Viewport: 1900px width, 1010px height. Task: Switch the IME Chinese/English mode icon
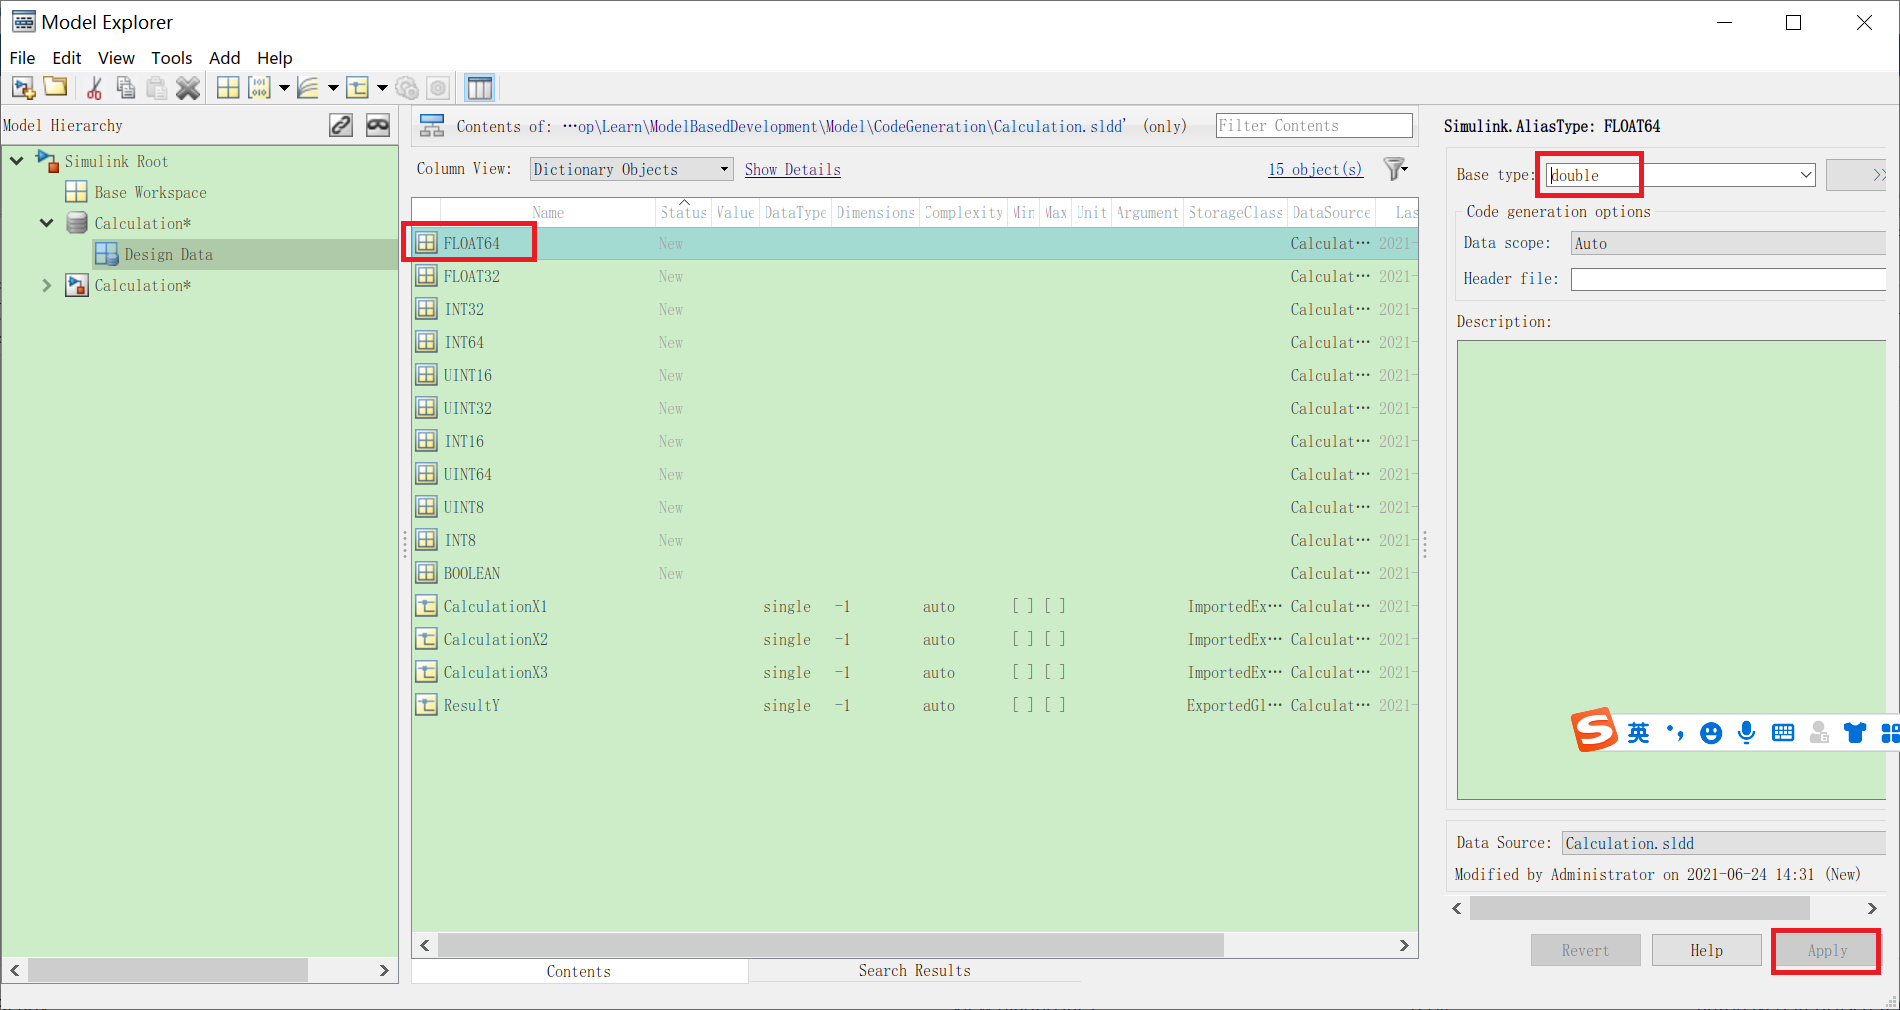click(x=1638, y=733)
